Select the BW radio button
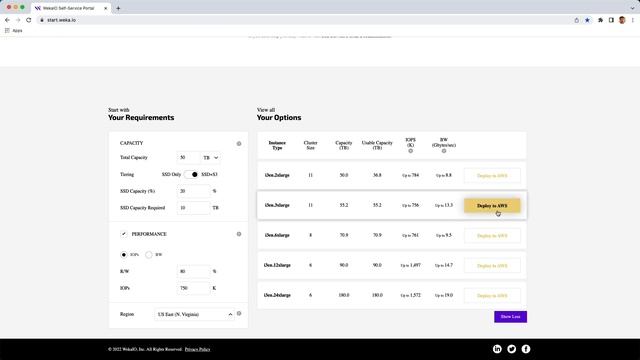 [149, 255]
